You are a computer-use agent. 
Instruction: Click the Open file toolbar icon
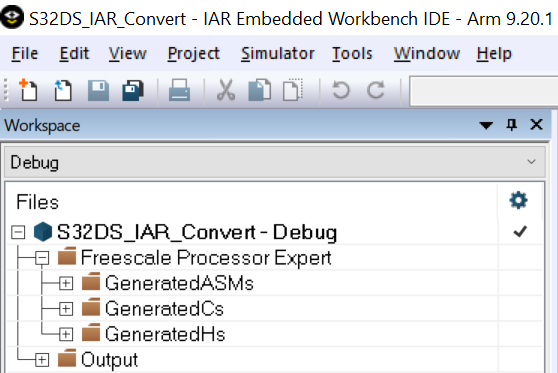63,90
